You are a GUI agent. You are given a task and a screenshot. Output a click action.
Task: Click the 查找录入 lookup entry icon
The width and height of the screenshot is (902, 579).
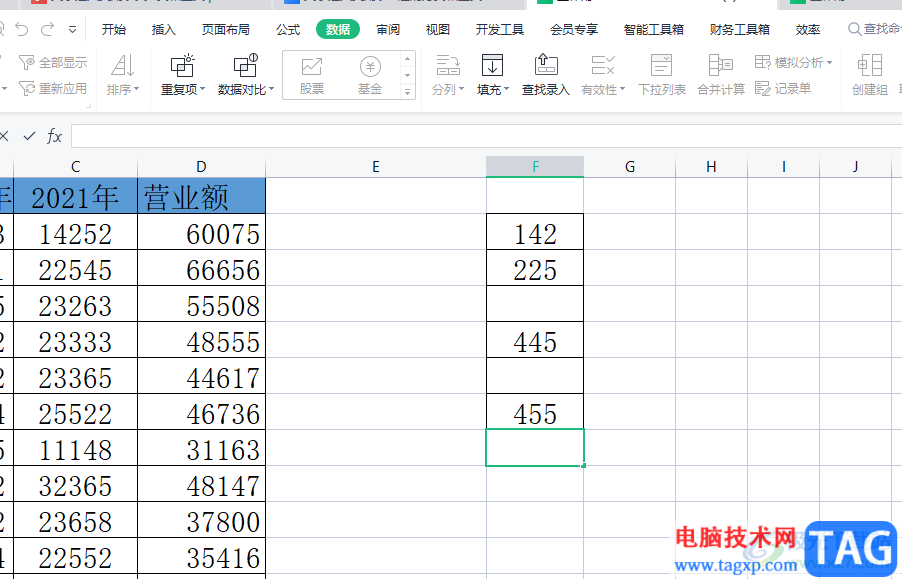[545, 74]
